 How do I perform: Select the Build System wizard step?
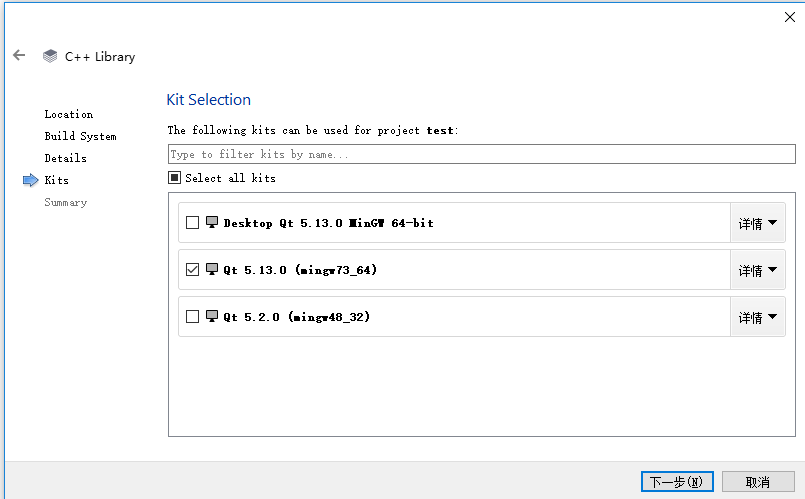(x=80, y=137)
